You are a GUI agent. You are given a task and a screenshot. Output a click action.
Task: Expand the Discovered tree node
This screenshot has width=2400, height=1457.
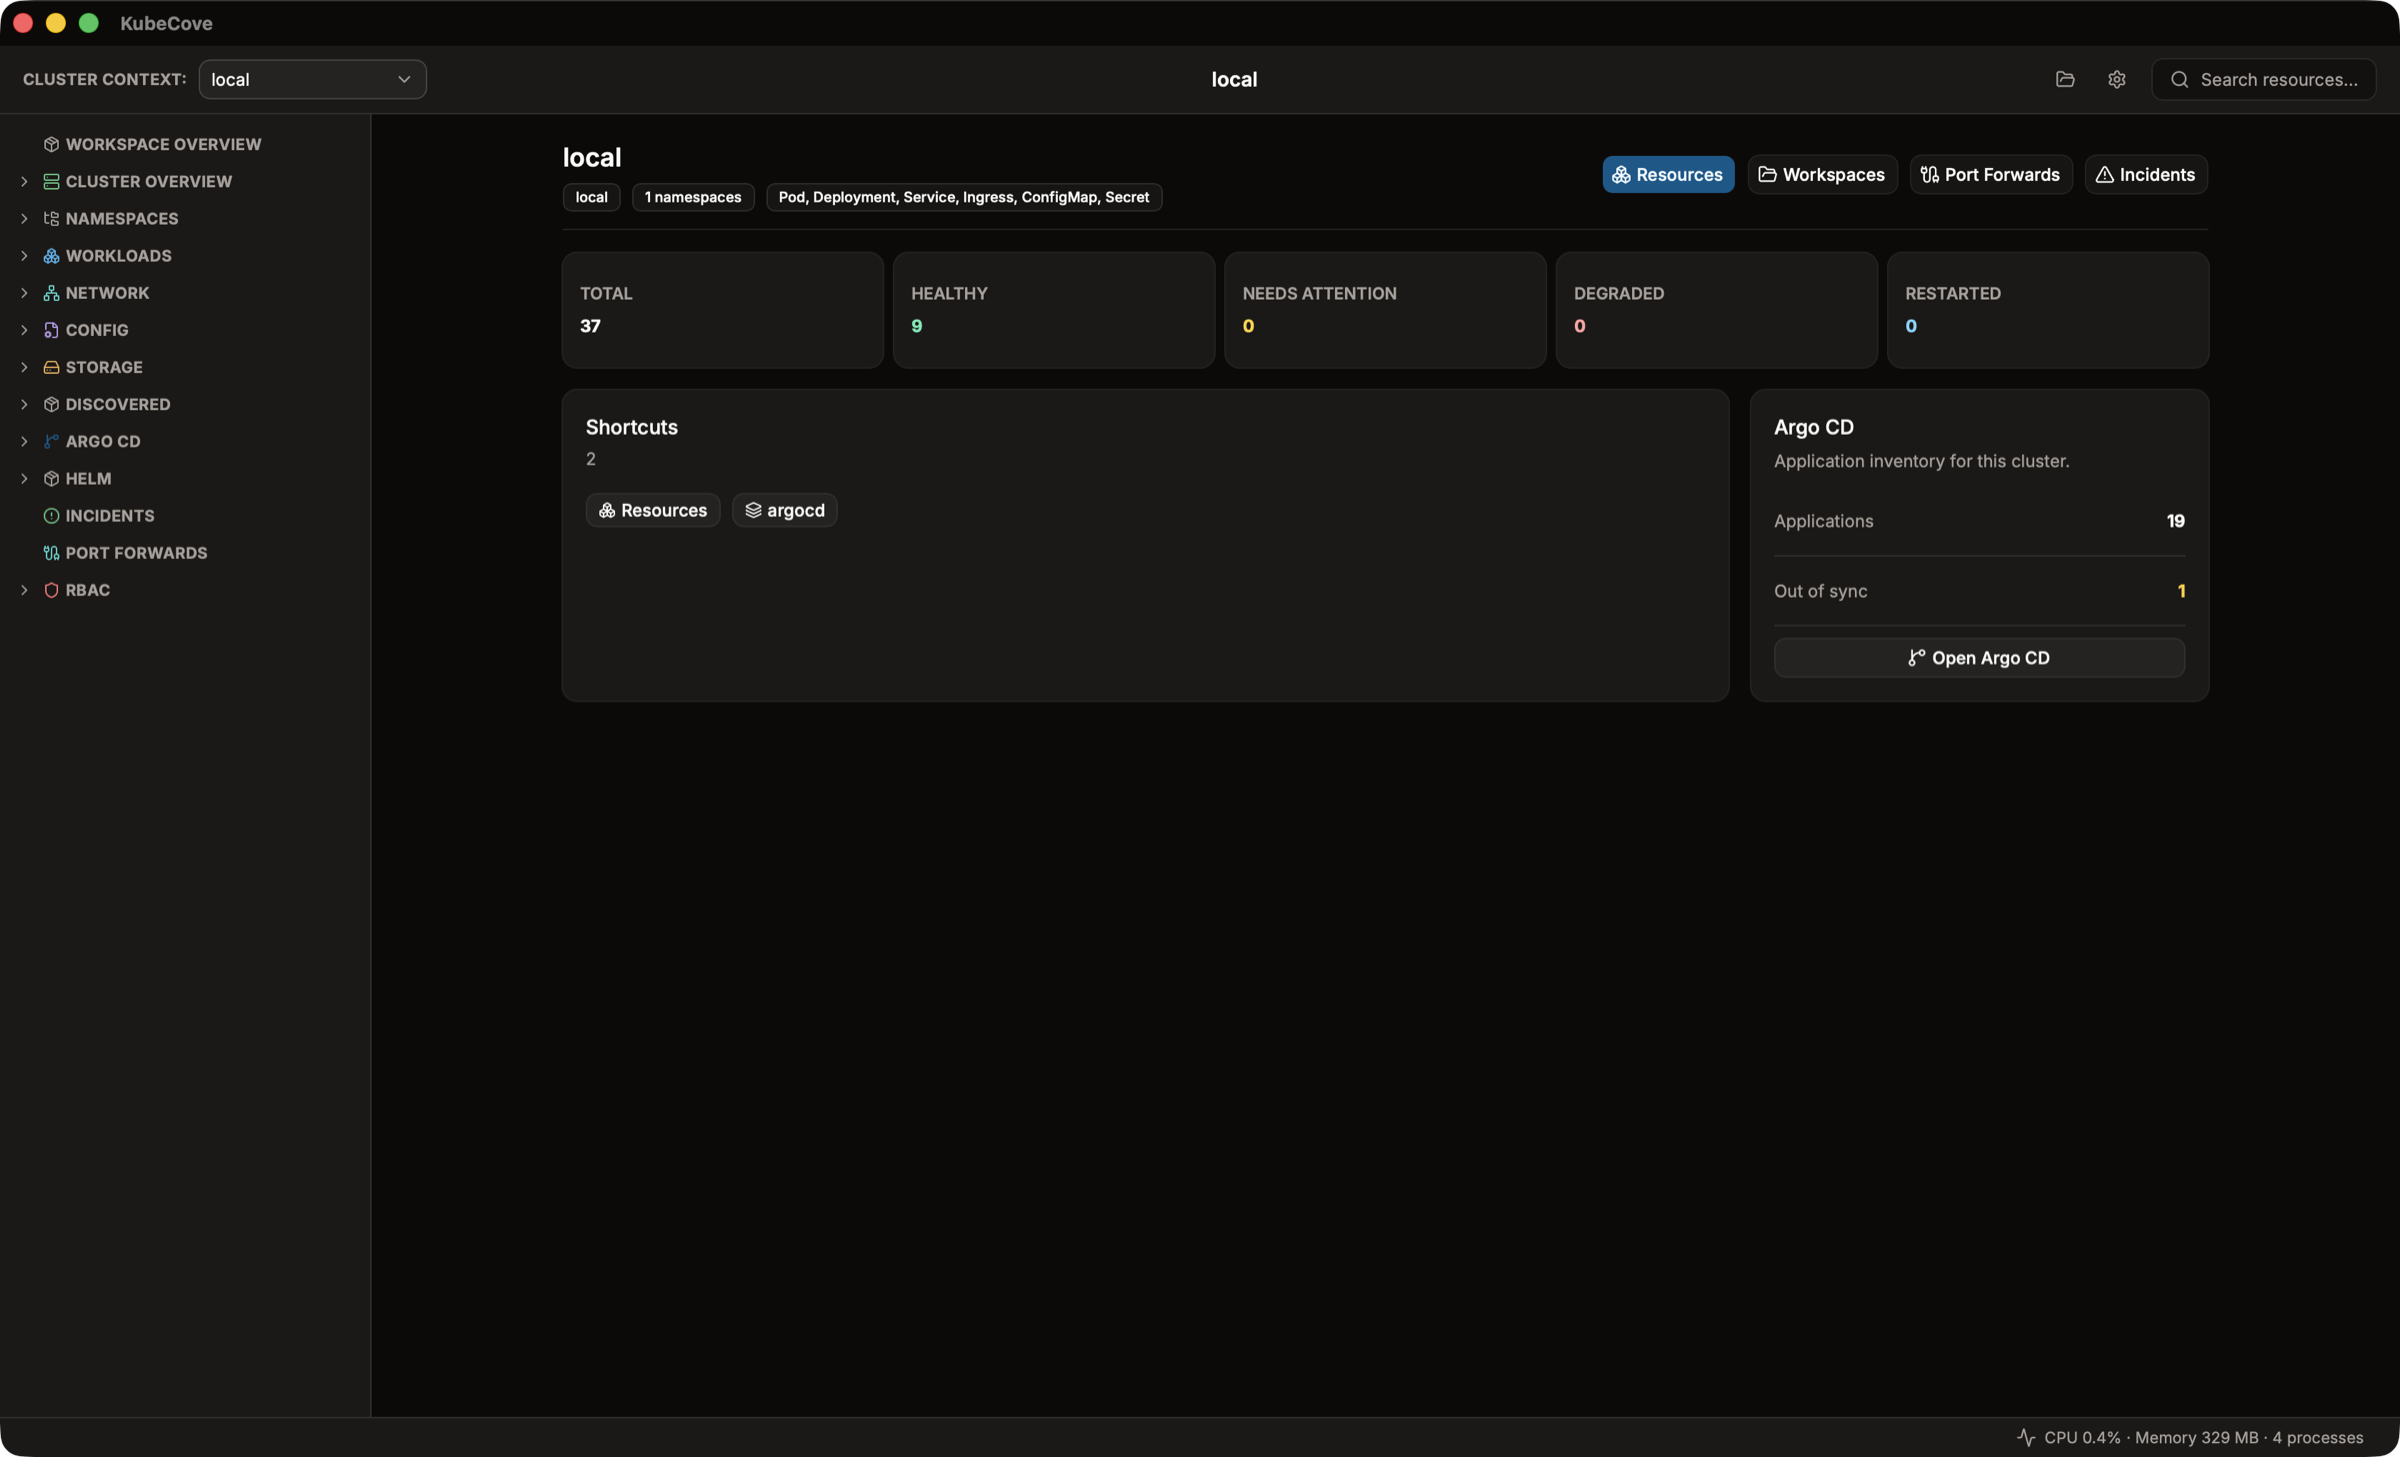24,404
